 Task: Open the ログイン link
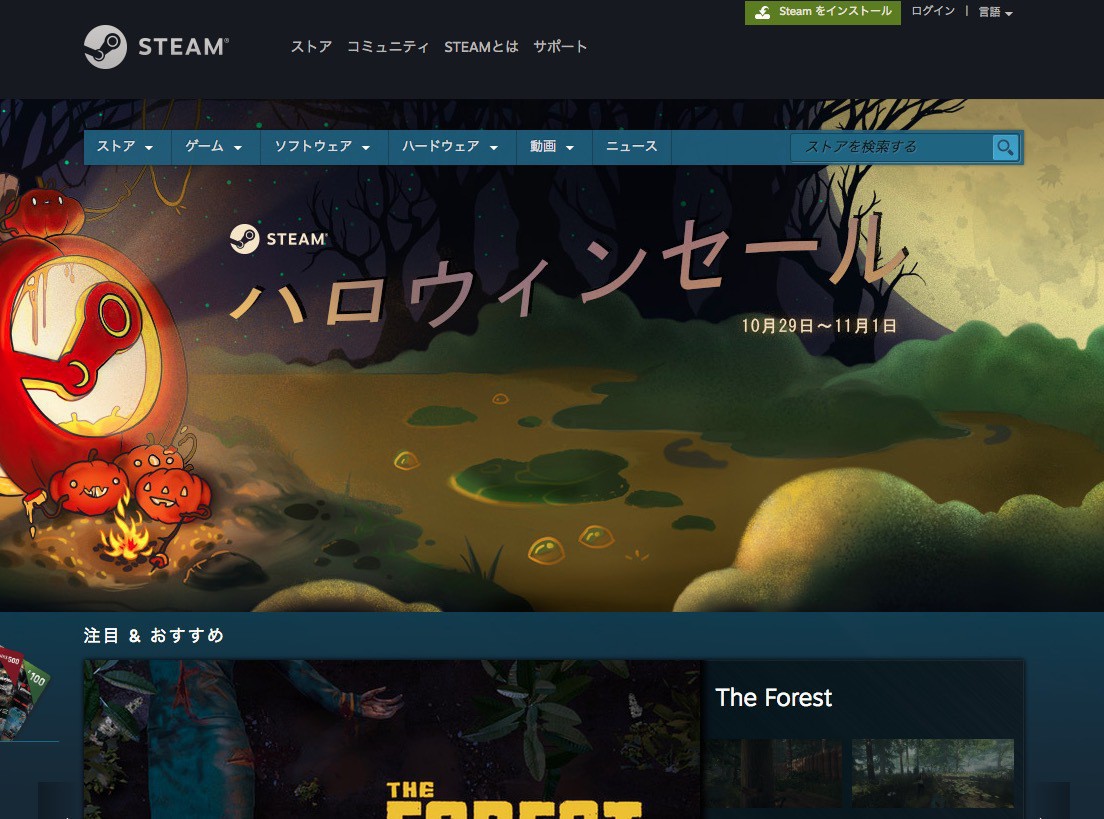(x=932, y=11)
